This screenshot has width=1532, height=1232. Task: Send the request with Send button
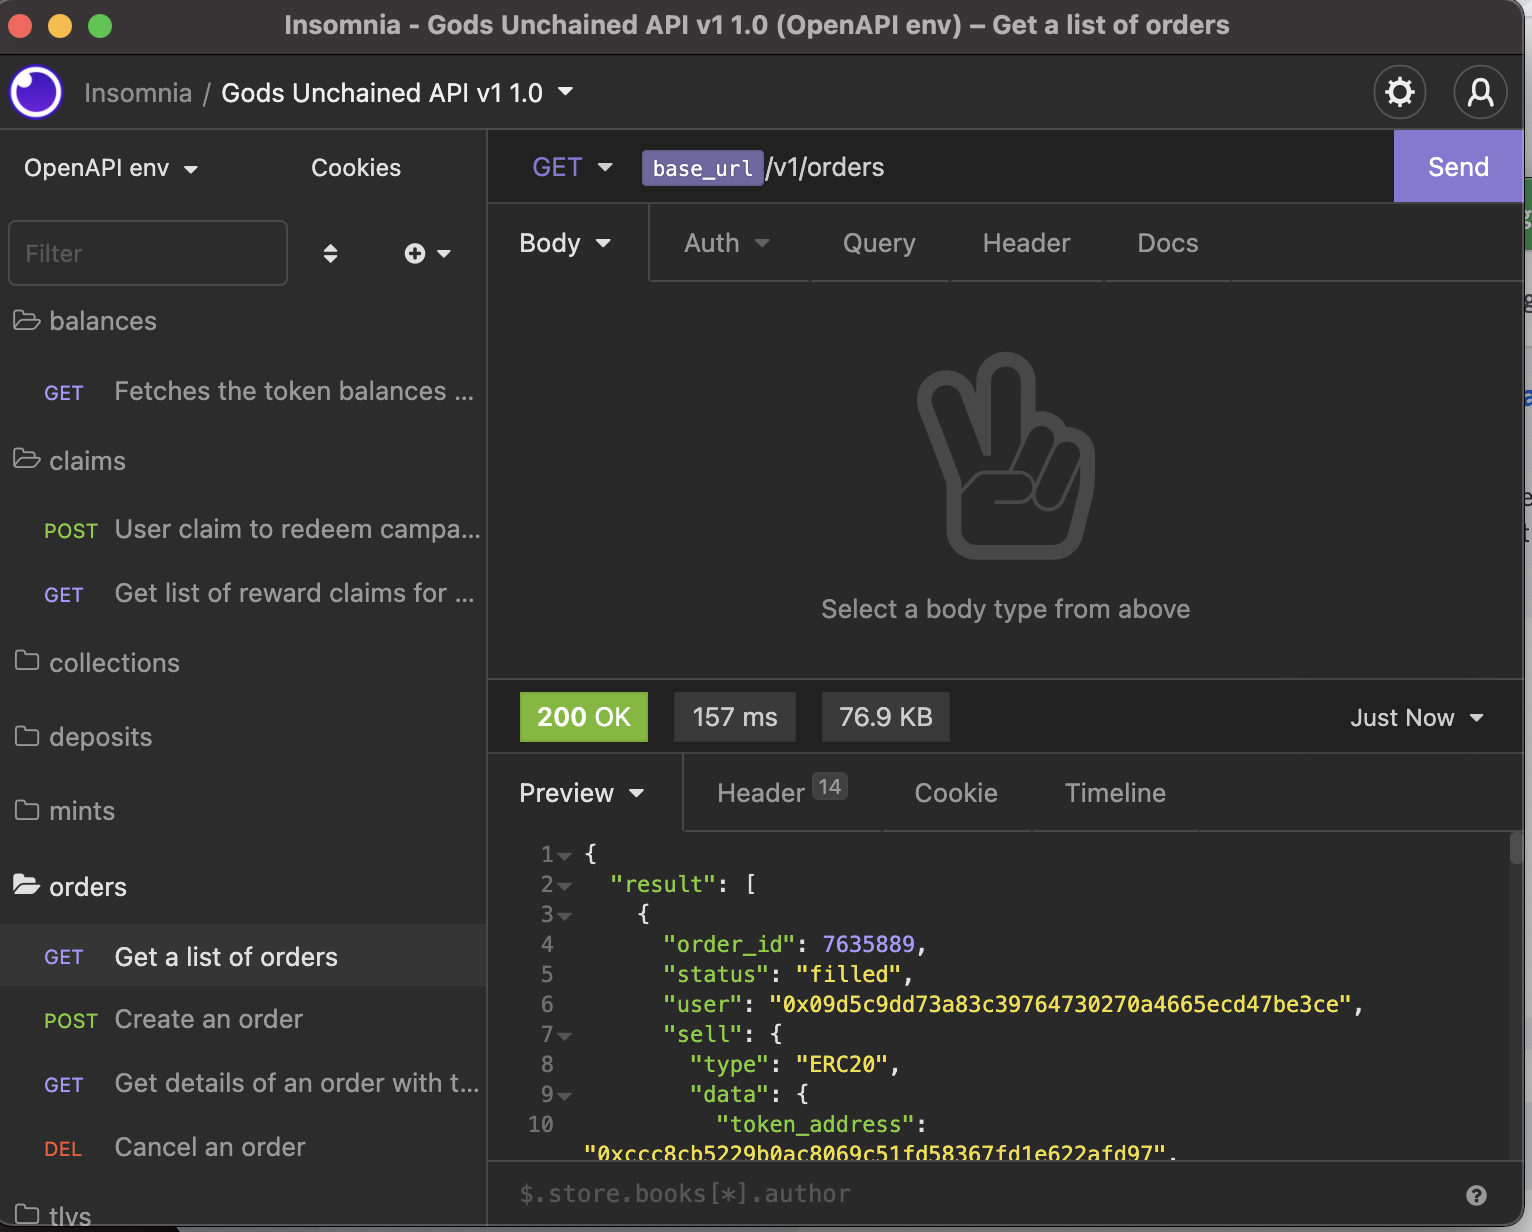pyautogui.click(x=1458, y=167)
